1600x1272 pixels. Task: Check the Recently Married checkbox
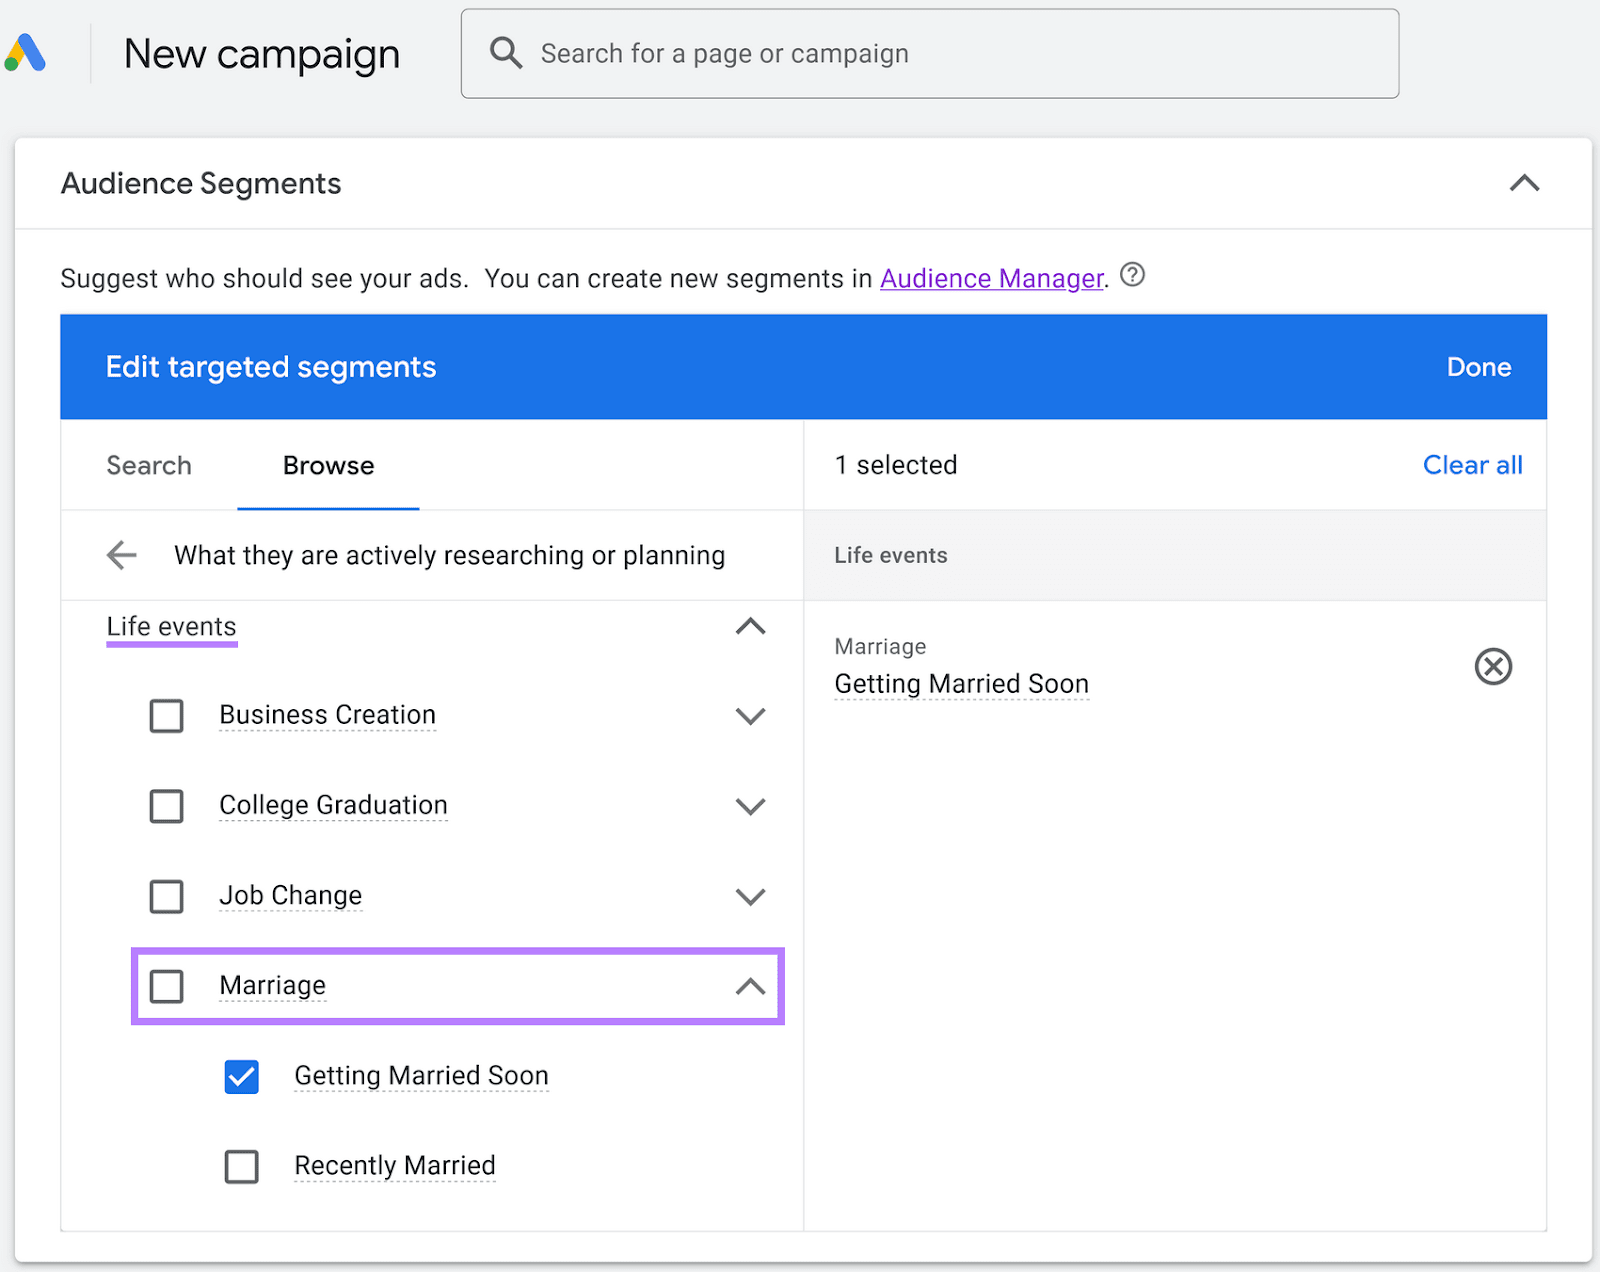[241, 1166]
